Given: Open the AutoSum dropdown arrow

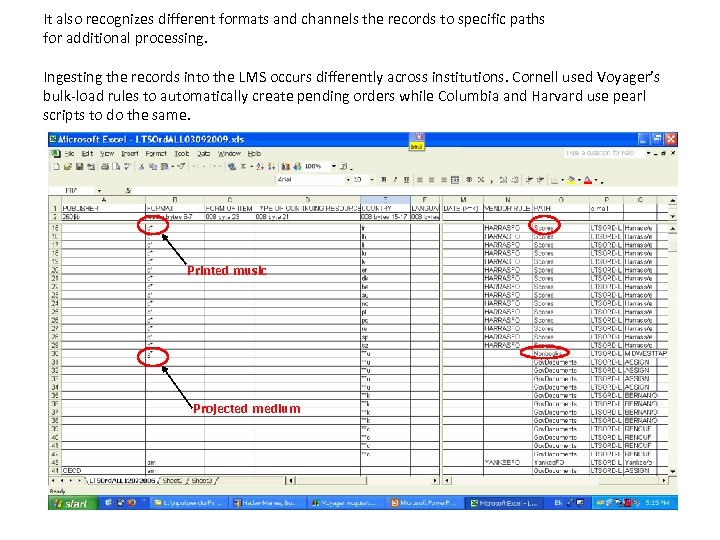Looking at the screenshot, I should click(x=252, y=167).
